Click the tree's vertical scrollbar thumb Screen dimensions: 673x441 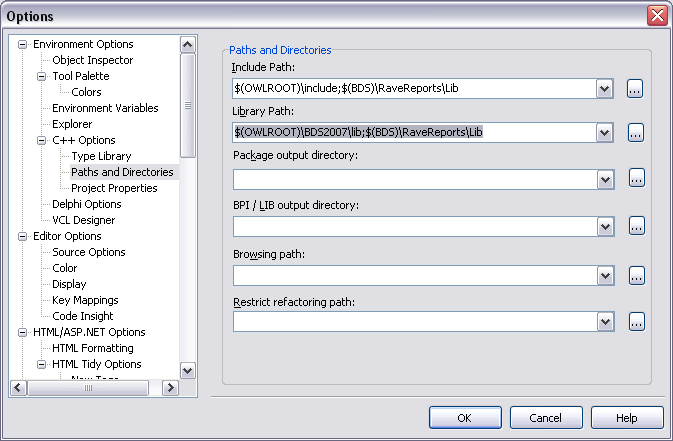[x=188, y=106]
